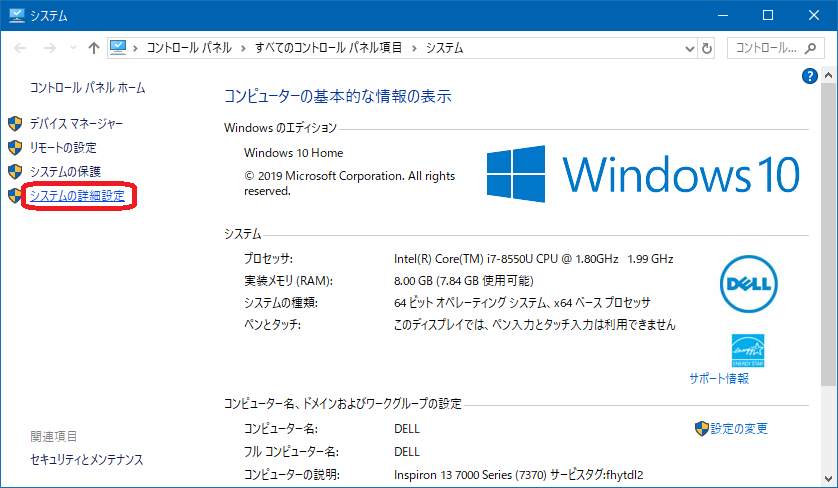The height and width of the screenshot is (488, 838).
Task: Click the shield icon beside システムの詳細設定
Action: click(x=14, y=196)
